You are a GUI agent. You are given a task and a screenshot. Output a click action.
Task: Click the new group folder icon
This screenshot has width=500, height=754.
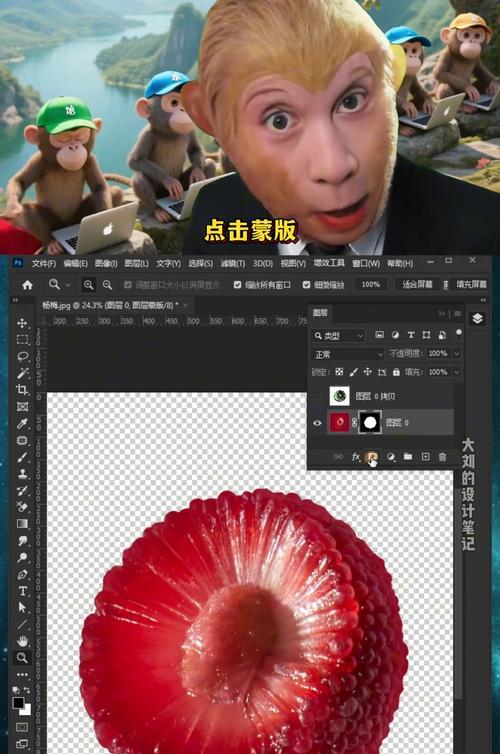point(408,456)
